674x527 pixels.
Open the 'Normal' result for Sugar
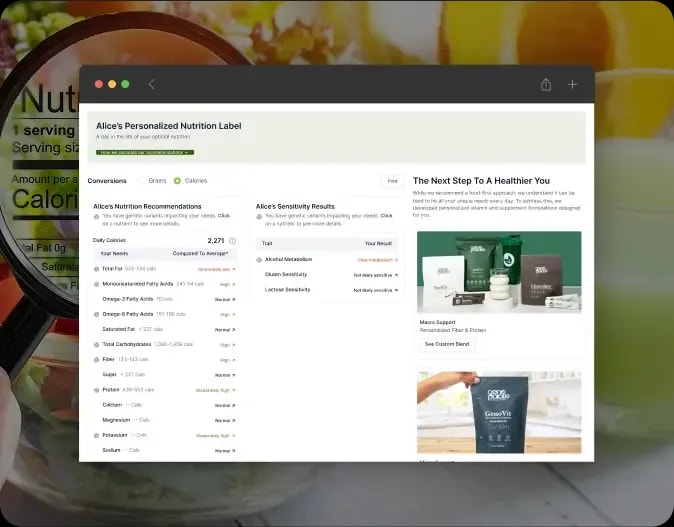click(x=225, y=375)
